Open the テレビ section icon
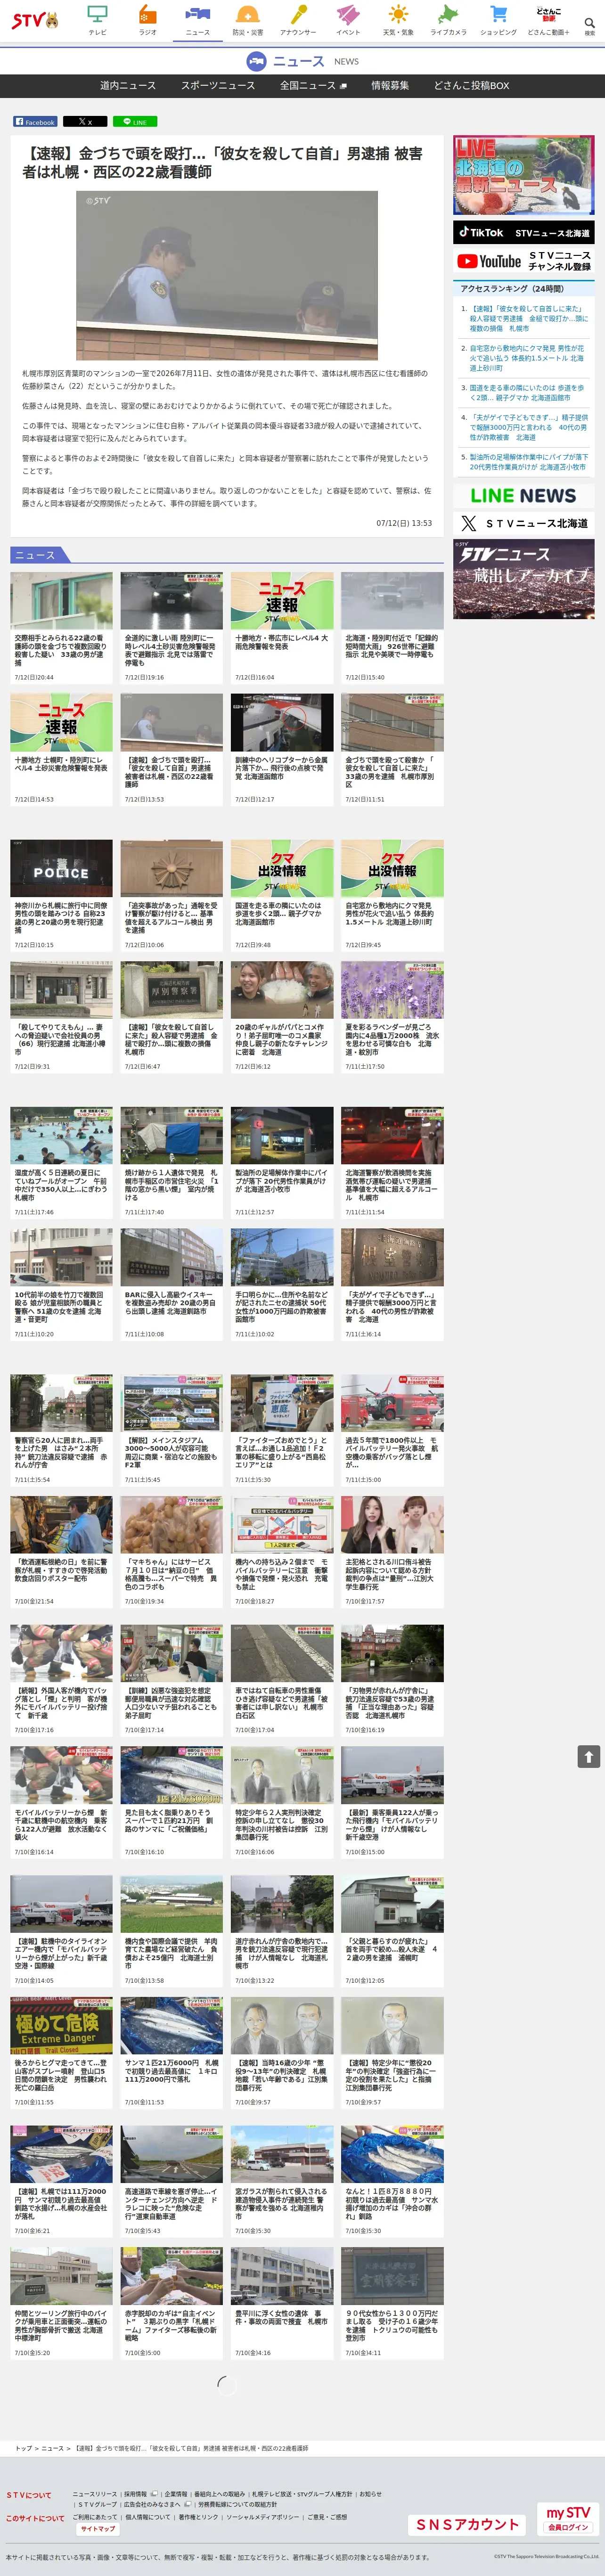This screenshot has width=605, height=2576. click(97, 20)
